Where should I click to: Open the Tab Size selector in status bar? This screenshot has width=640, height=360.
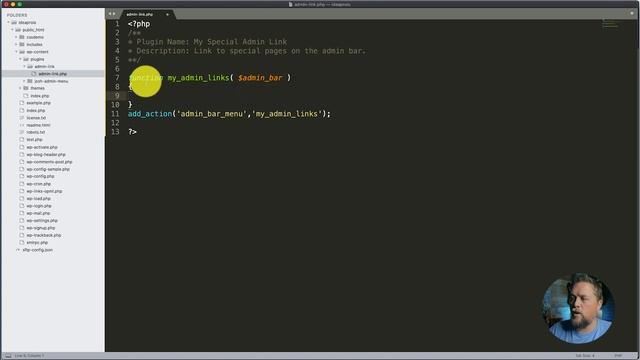click(585, 356)
